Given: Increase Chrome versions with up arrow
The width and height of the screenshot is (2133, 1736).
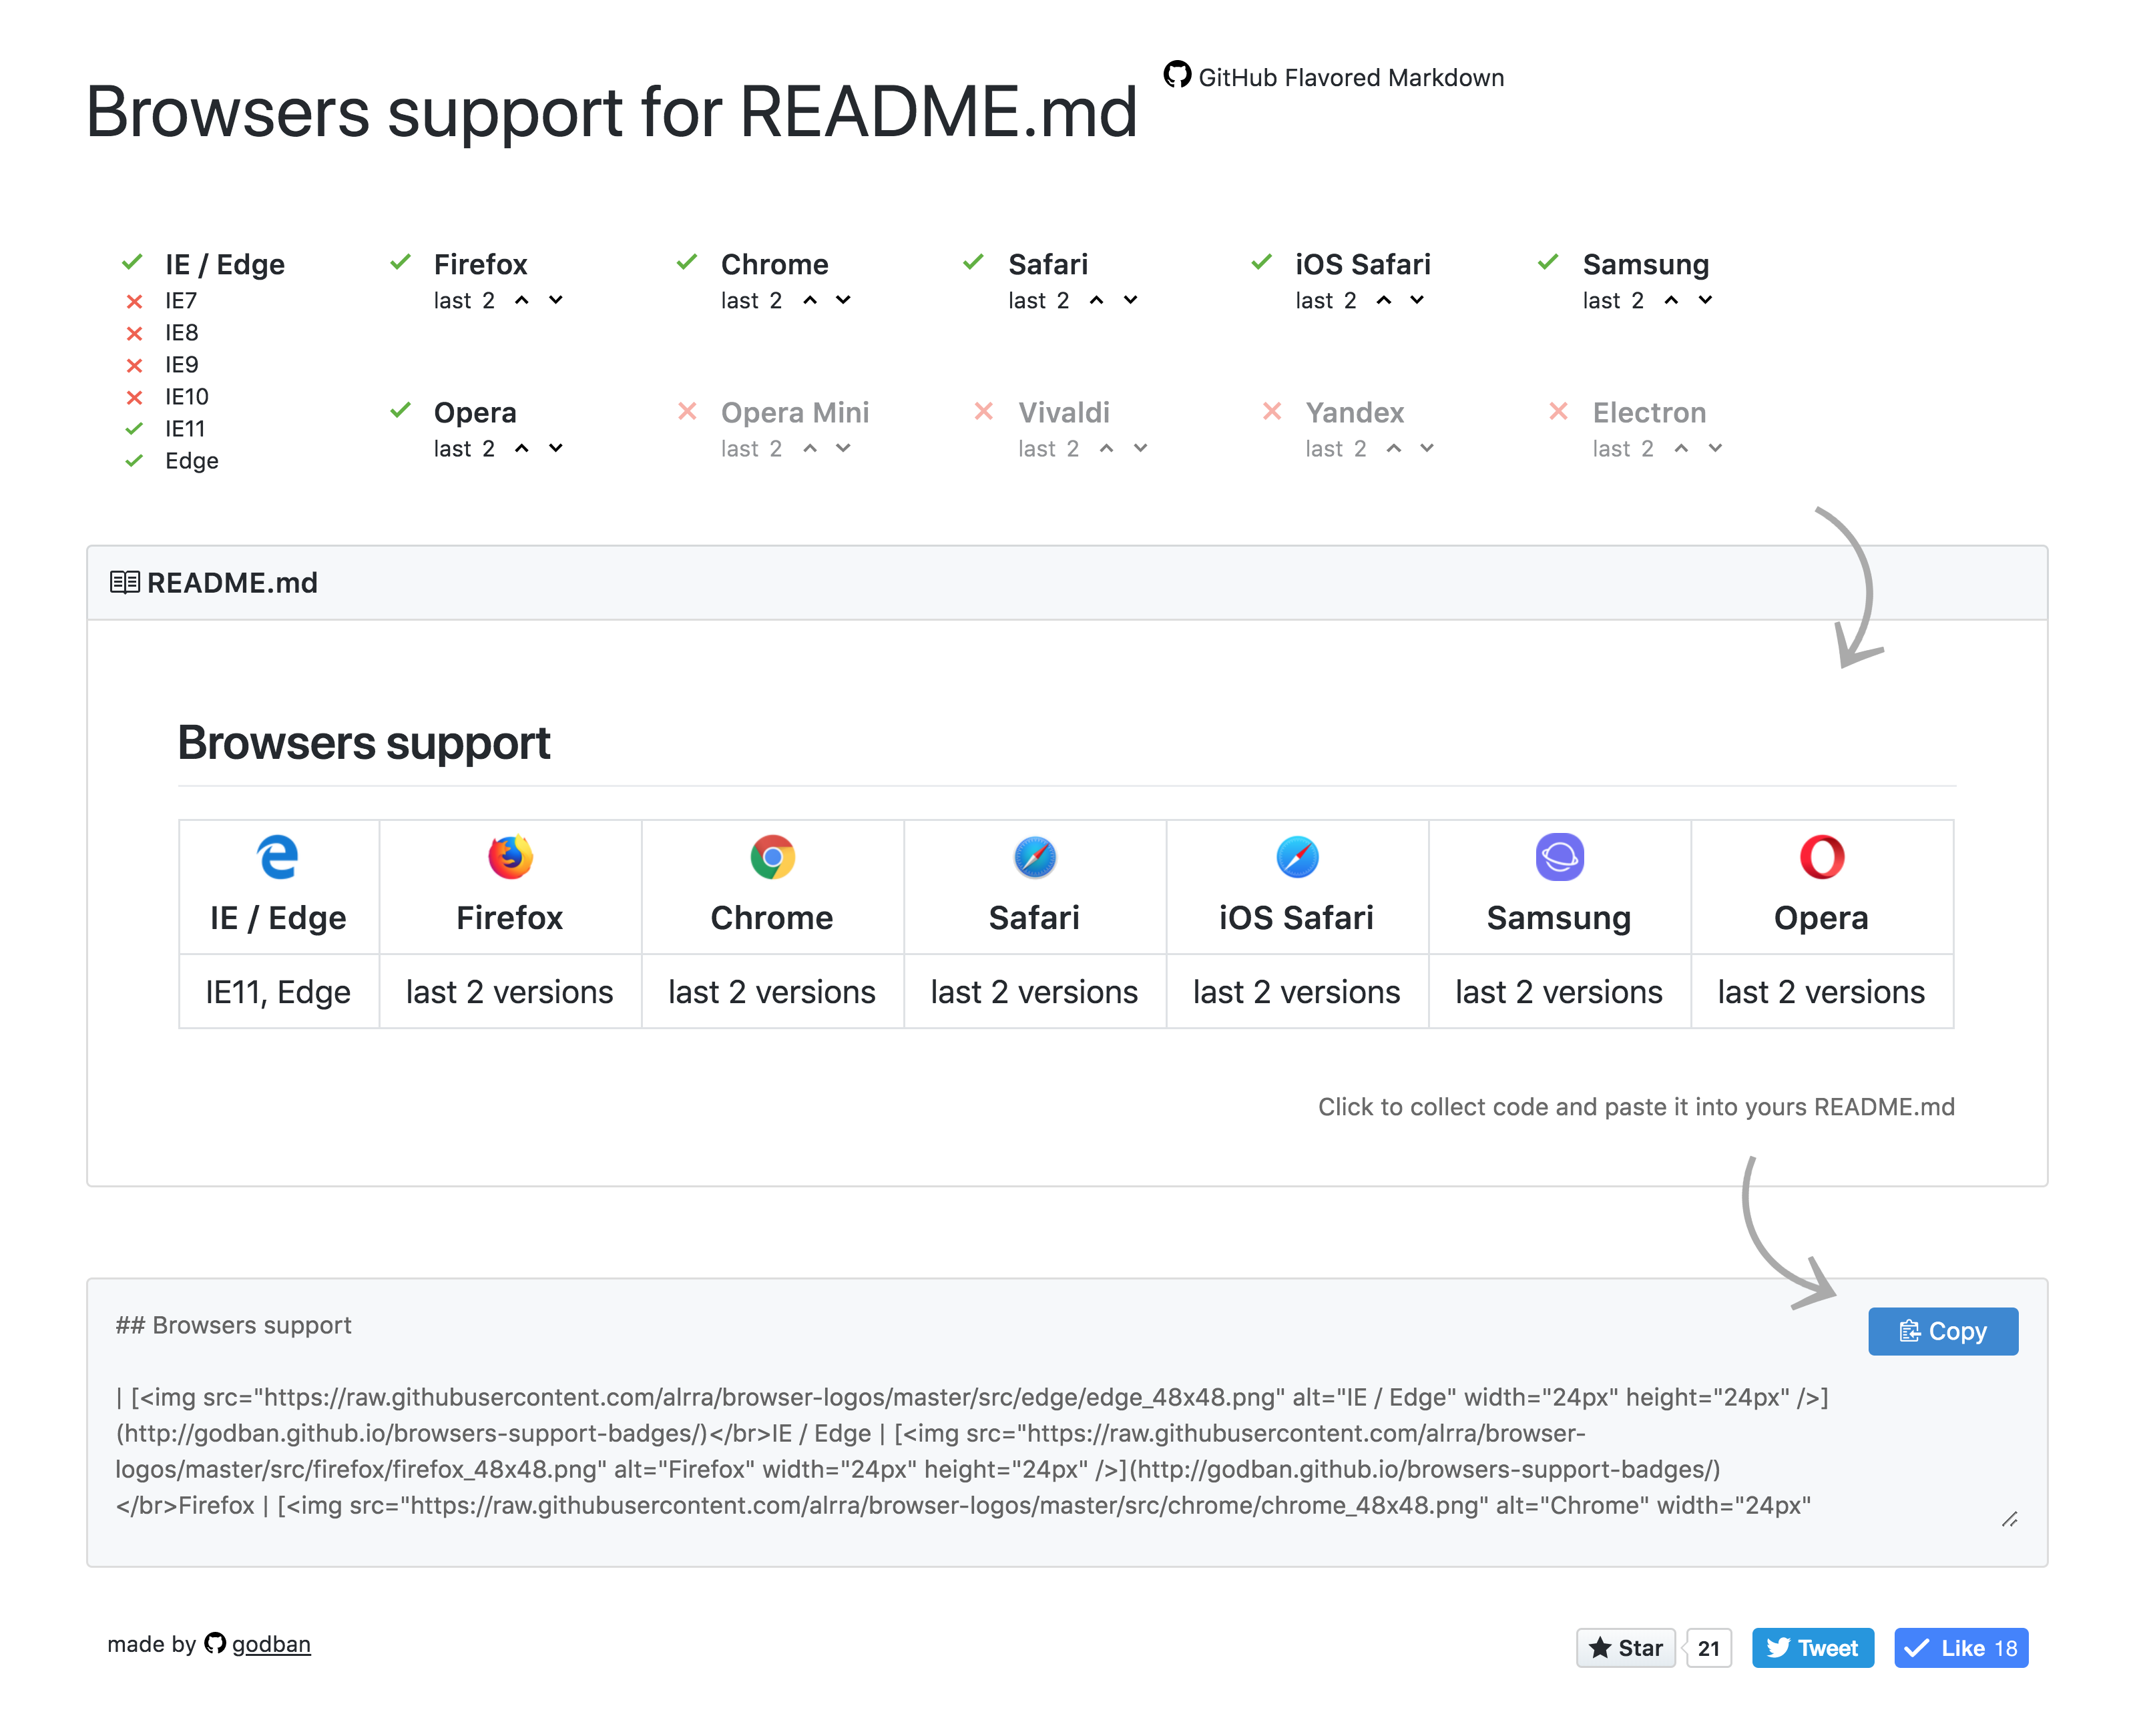Looking at the screenshot, I should (x=810, y=300).
